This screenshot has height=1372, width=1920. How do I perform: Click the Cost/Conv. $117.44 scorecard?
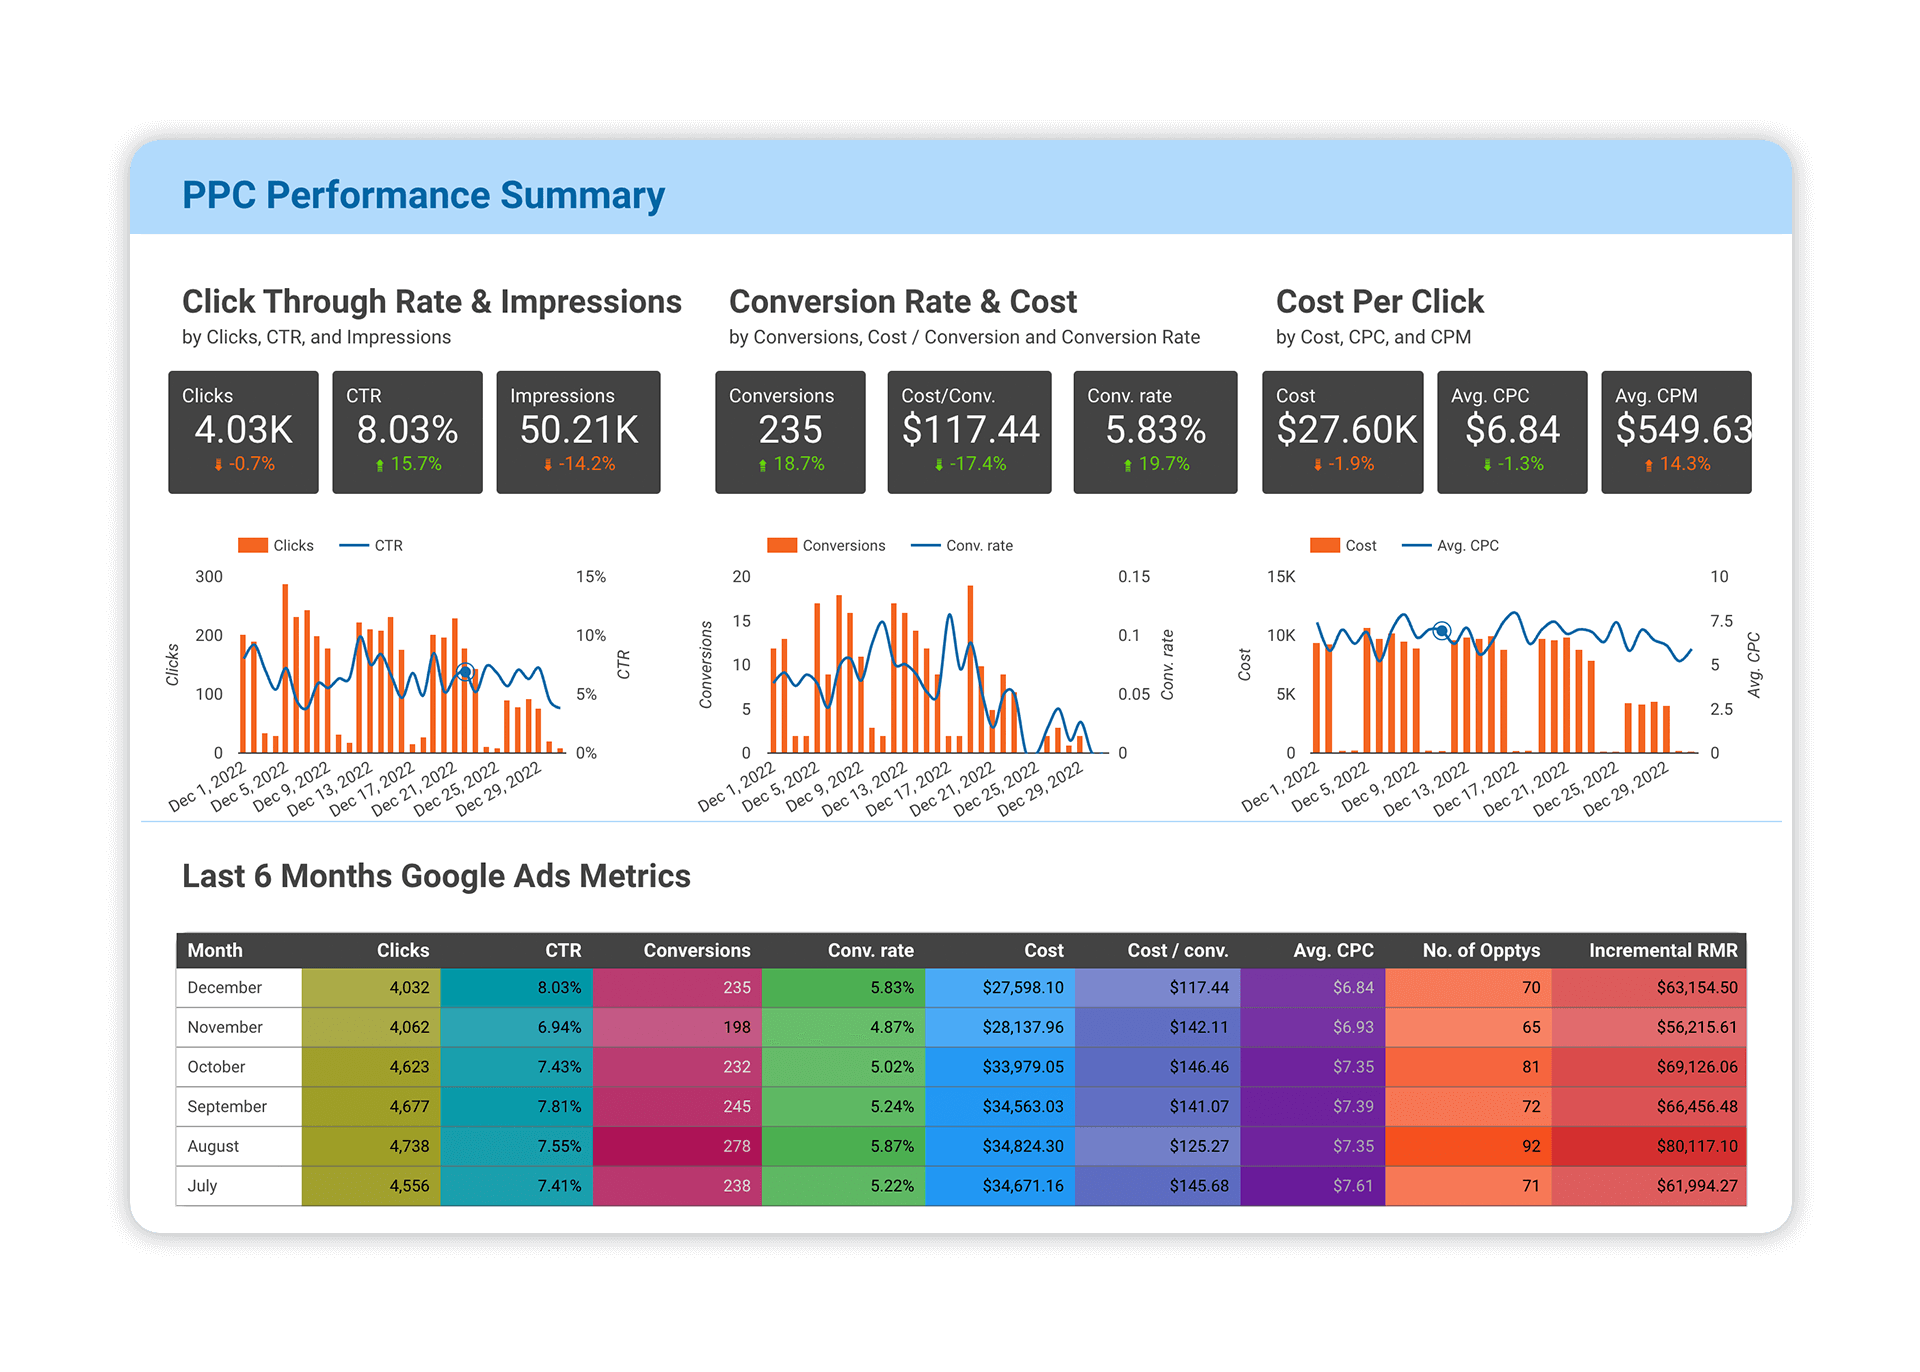(968, 431)
